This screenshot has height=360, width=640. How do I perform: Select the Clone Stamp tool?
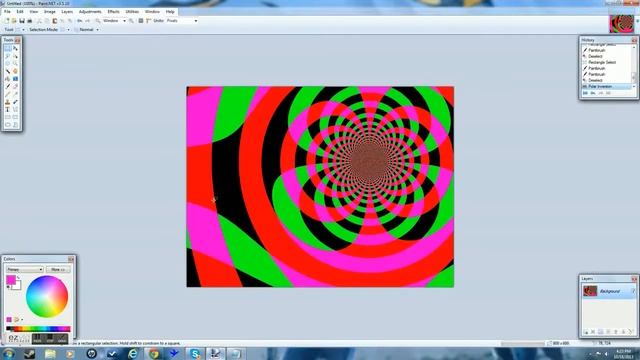(7, 102)
